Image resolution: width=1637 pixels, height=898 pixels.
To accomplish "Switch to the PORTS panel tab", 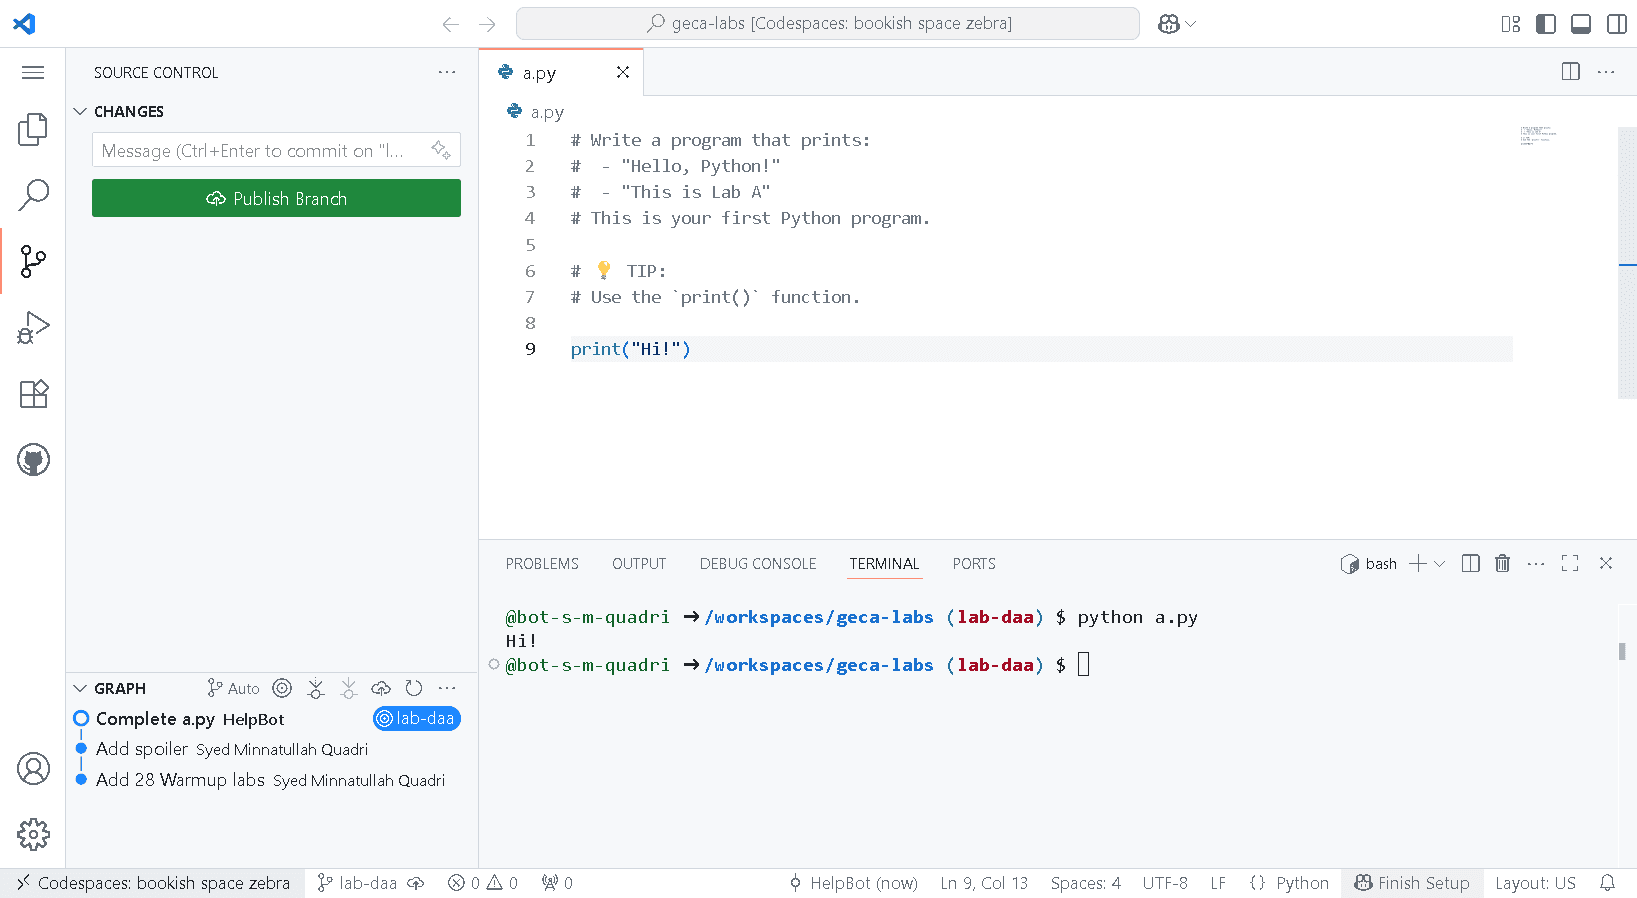I will [974, 564].
